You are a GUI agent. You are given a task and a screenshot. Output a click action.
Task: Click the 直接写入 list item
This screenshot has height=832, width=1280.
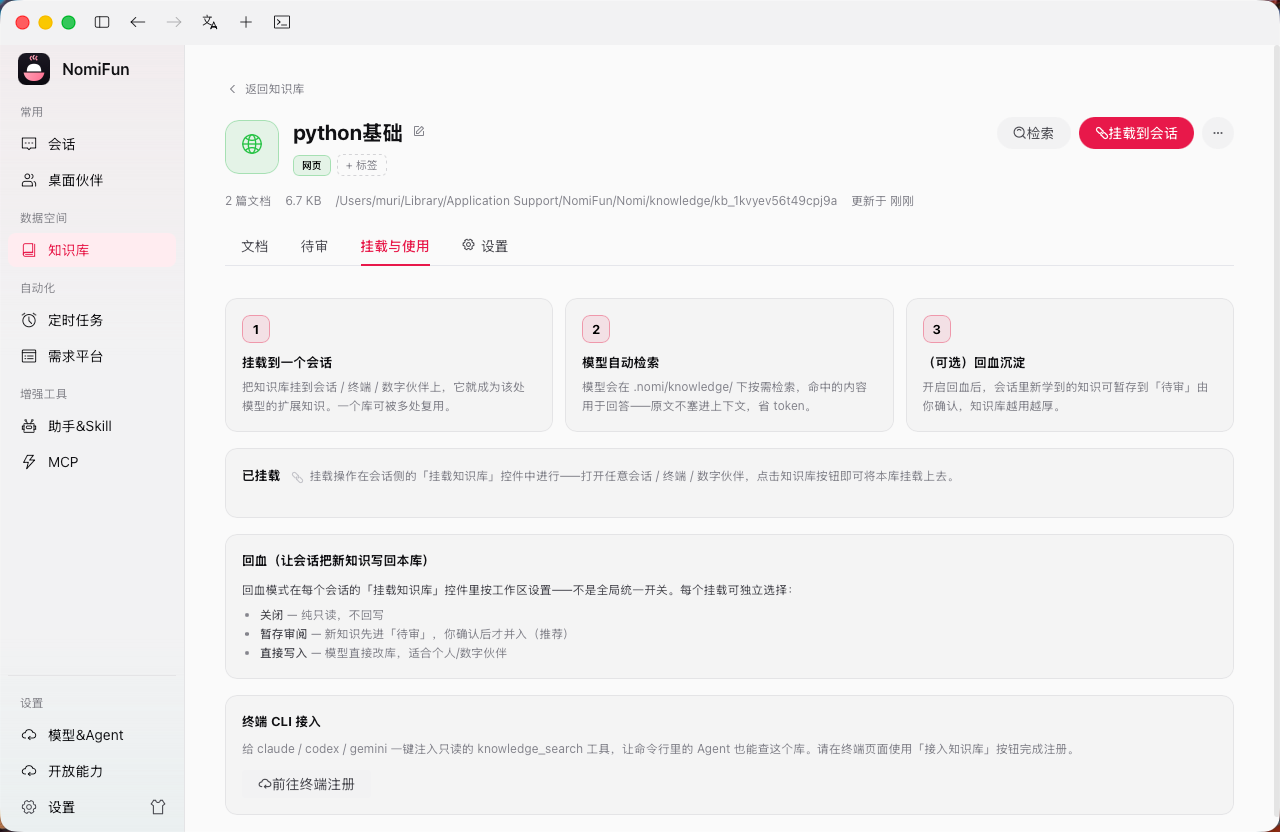[x=383, y=653]
